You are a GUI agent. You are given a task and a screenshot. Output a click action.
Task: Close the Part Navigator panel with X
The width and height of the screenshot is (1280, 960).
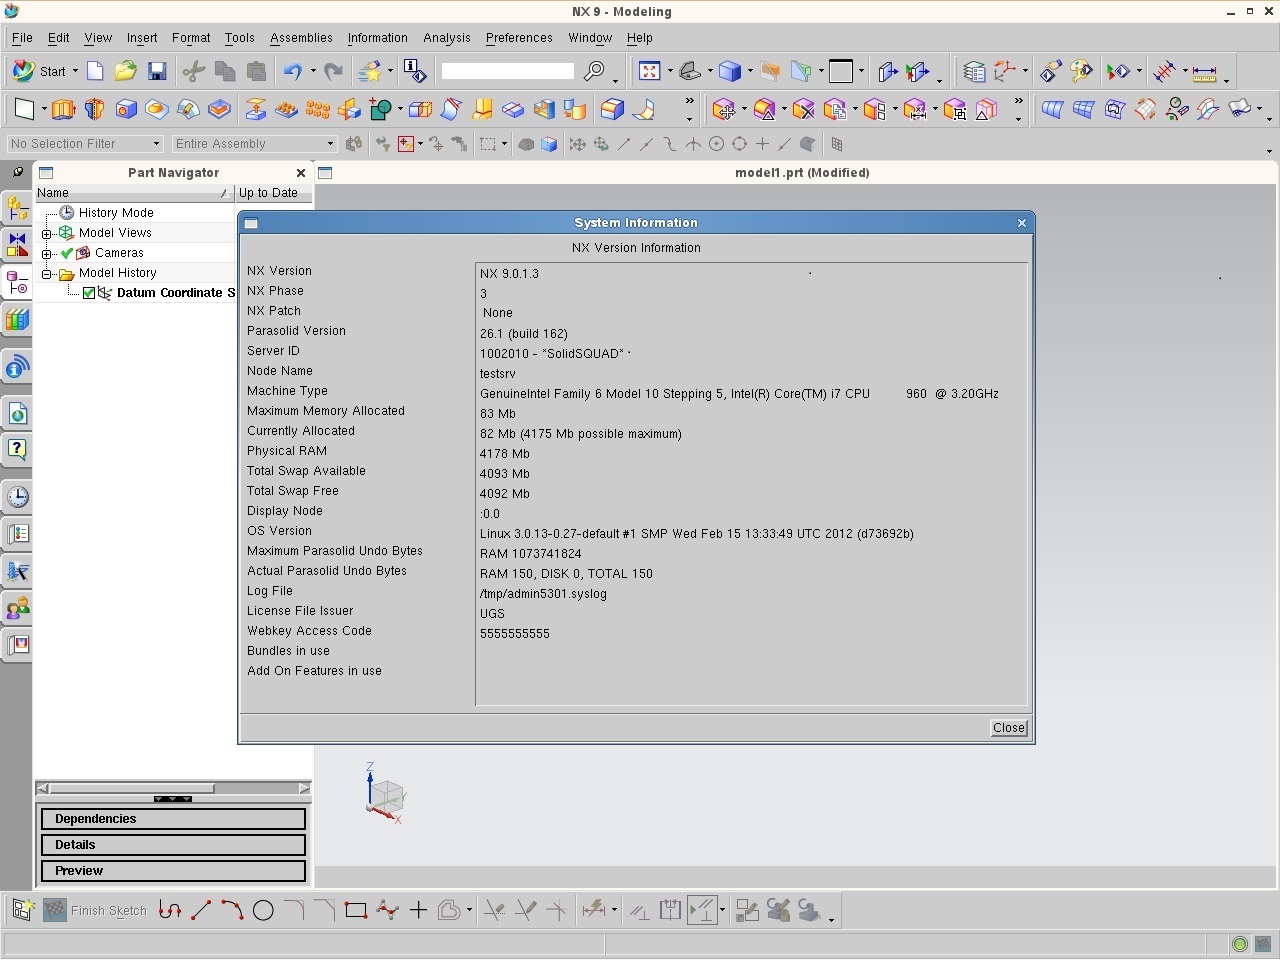pyautogui.click(x=301, y=173)
